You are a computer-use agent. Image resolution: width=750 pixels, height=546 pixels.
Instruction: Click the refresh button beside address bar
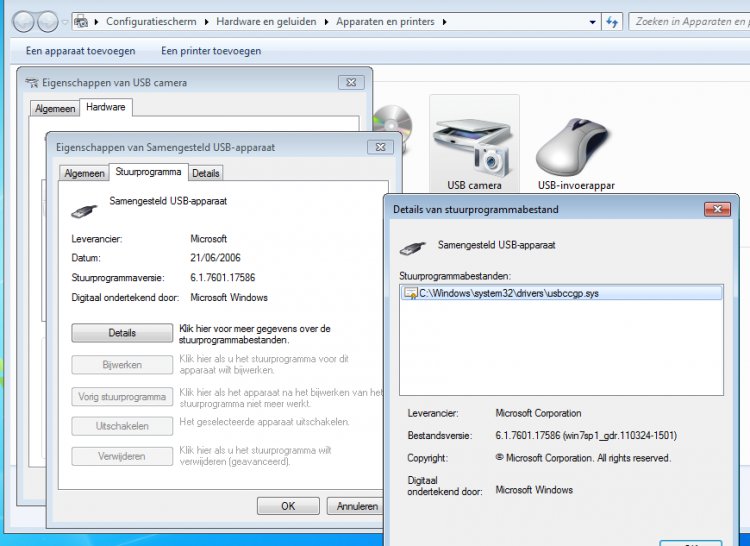612,21
